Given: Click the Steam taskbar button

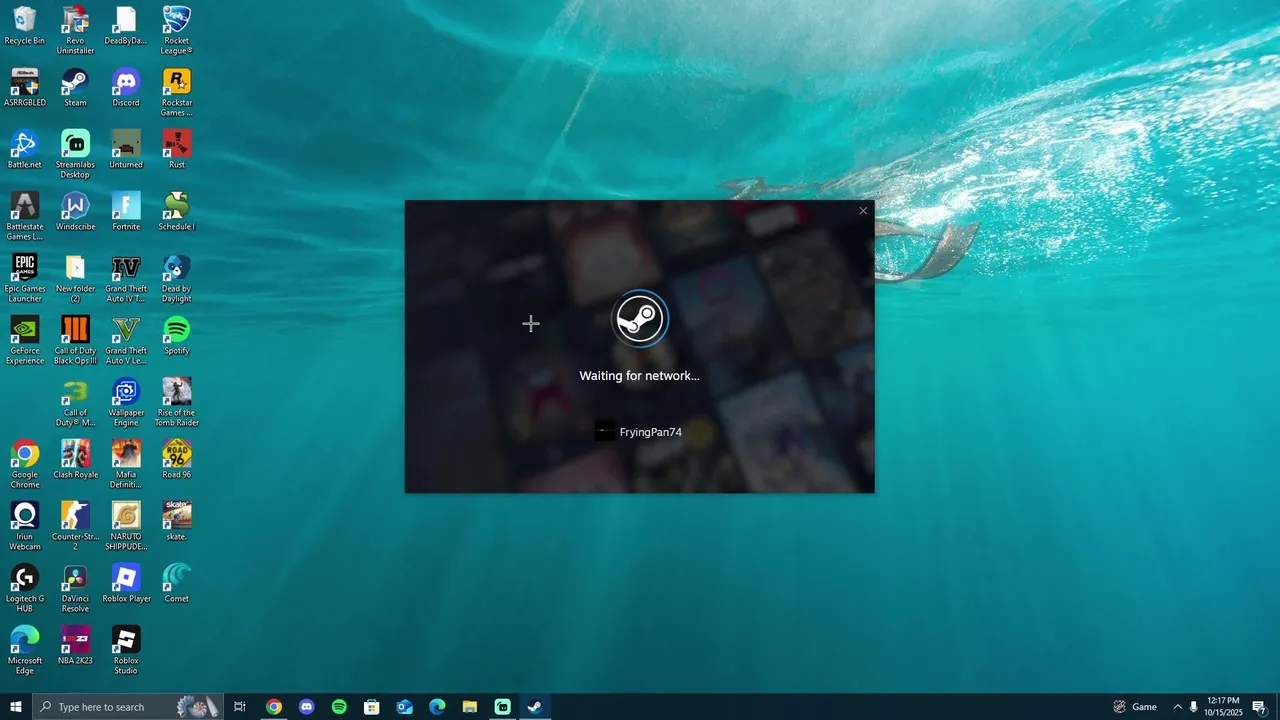Looking at the screenshot, I should pos(535,707).
